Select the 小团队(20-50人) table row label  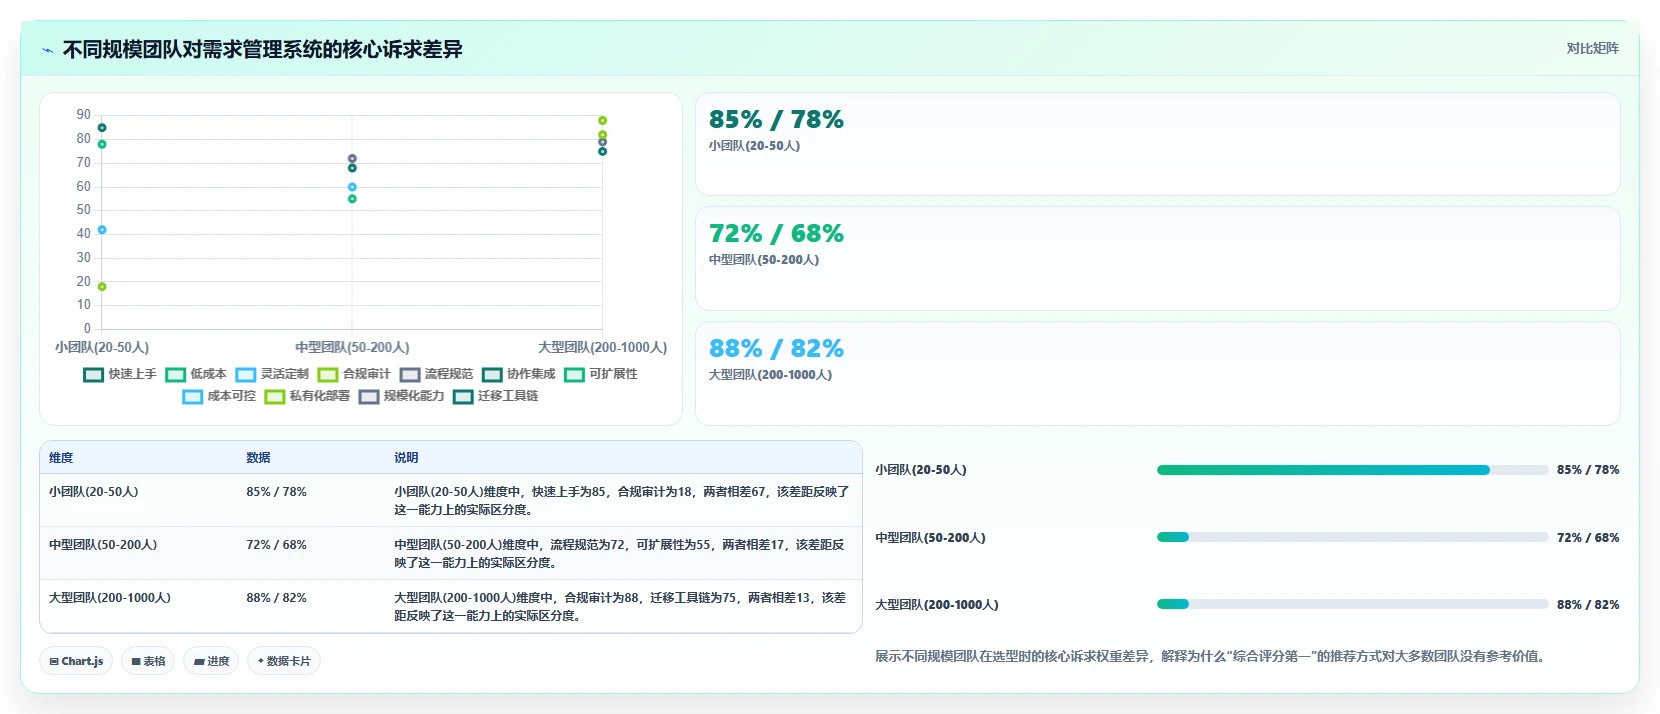pos(94,492)
